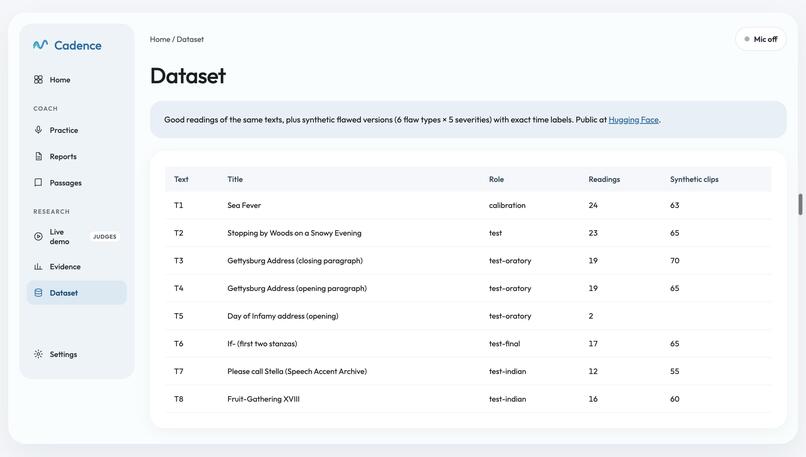Image resolution: width=806 pixels, height=457 pixels.
Task: Open the Evidence sidebar item
Action: (x=77, y=266)
